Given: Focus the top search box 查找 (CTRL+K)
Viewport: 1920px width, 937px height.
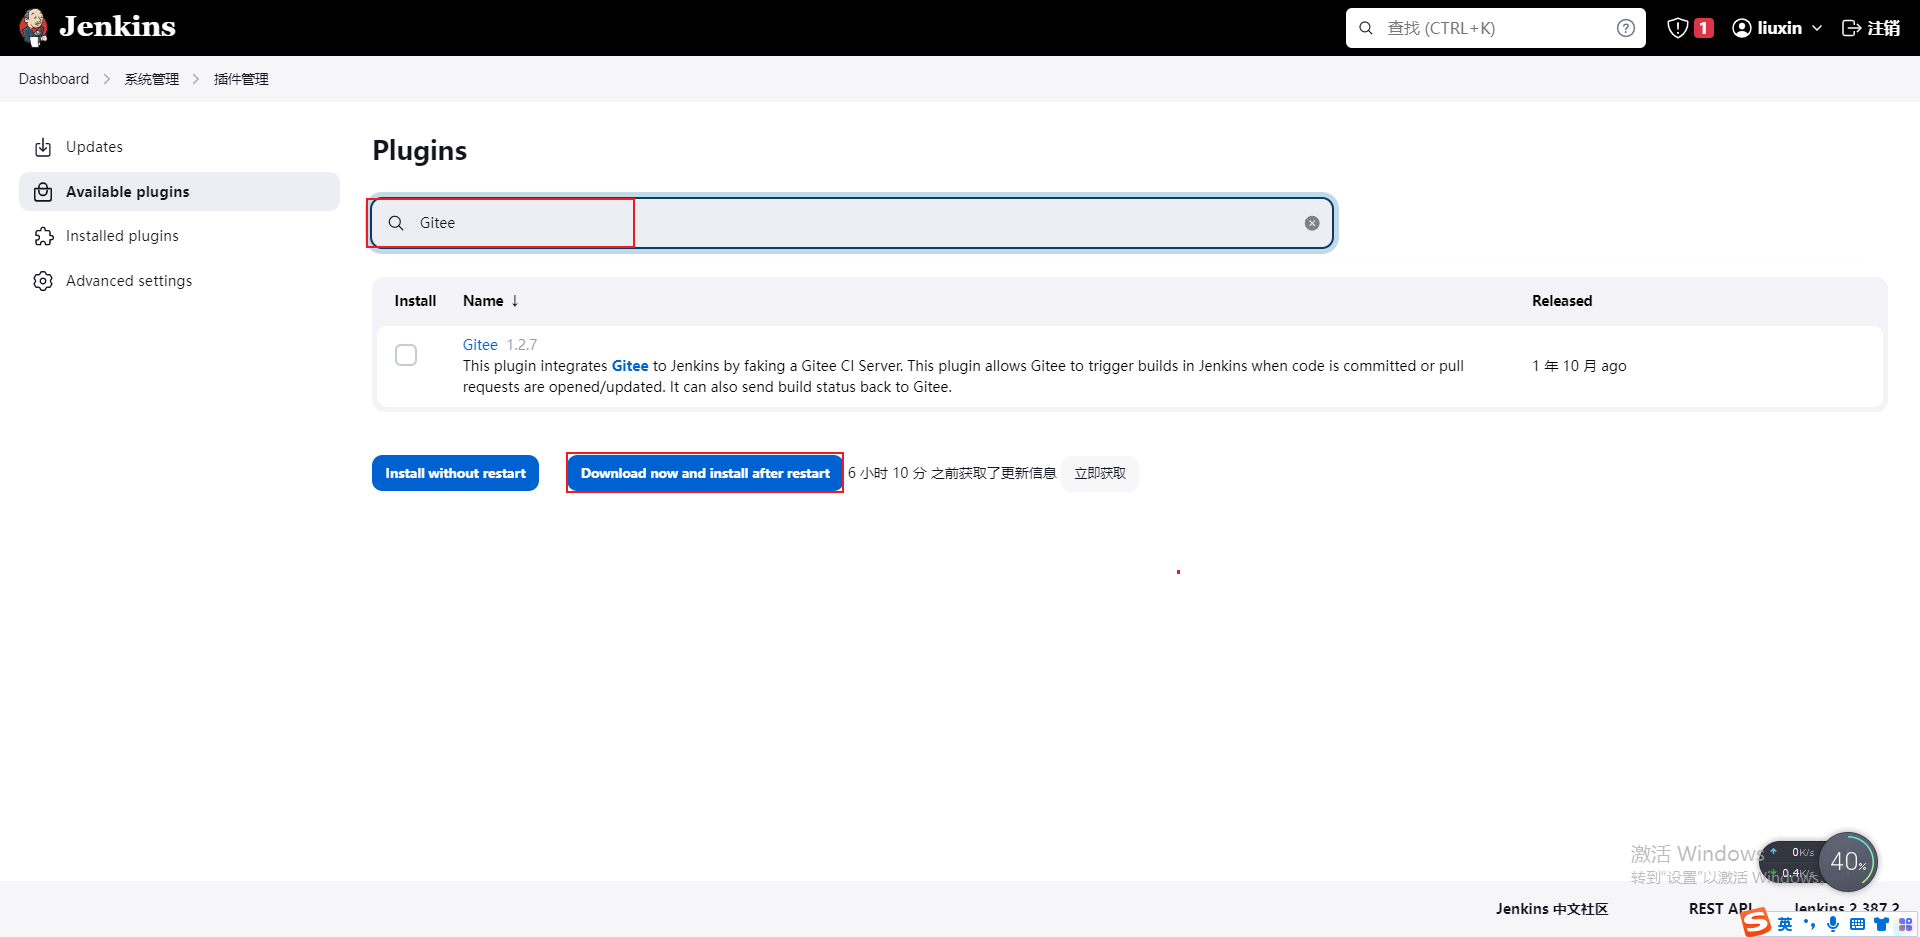Looking at the screenshot, I should [x=1495, y=28].
